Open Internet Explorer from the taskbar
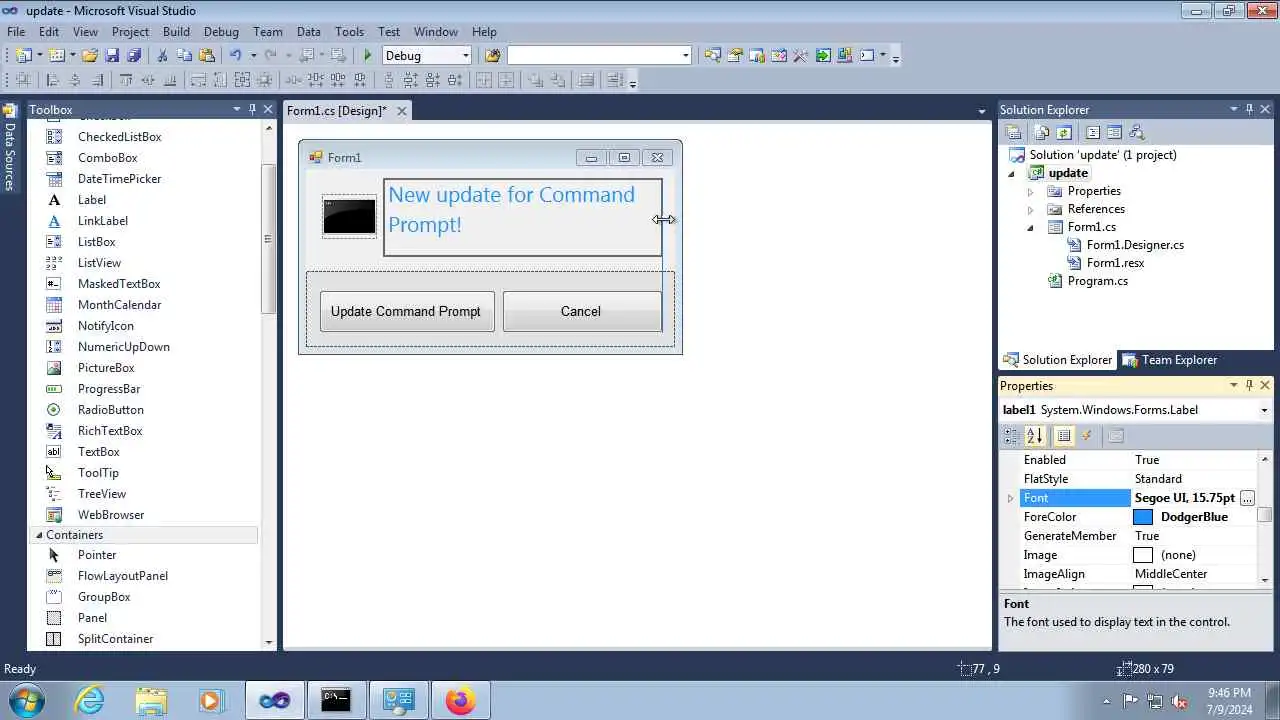Image resolution: width=1280 pixels, height=720 pixels. tap(90, 700)
